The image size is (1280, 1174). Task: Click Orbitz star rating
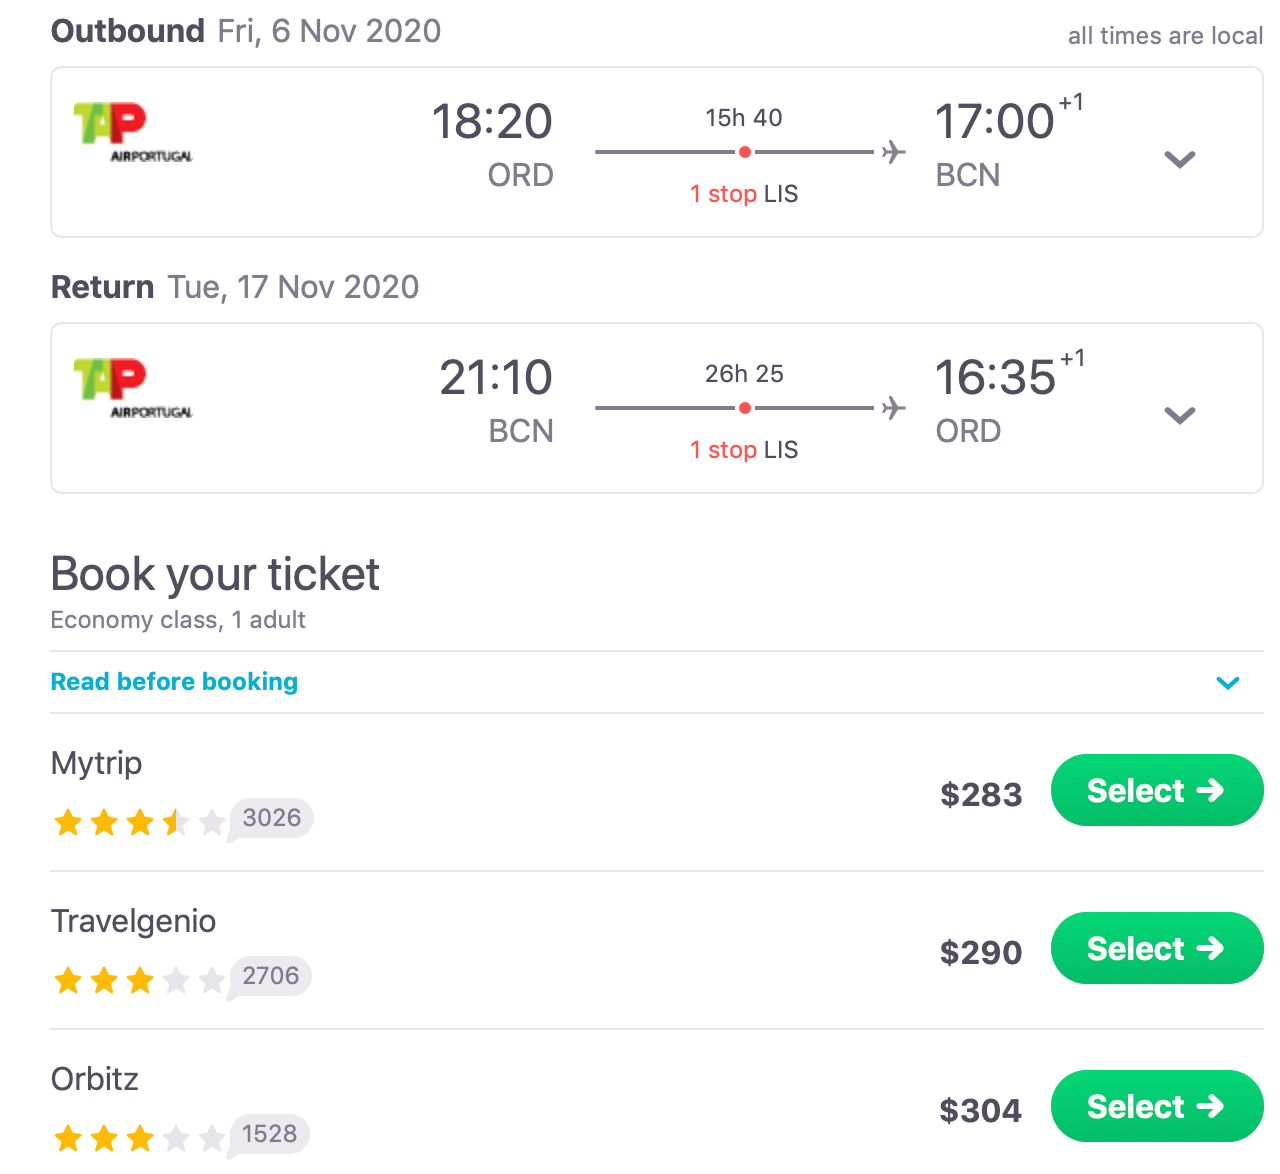[x=138, y=1138]
